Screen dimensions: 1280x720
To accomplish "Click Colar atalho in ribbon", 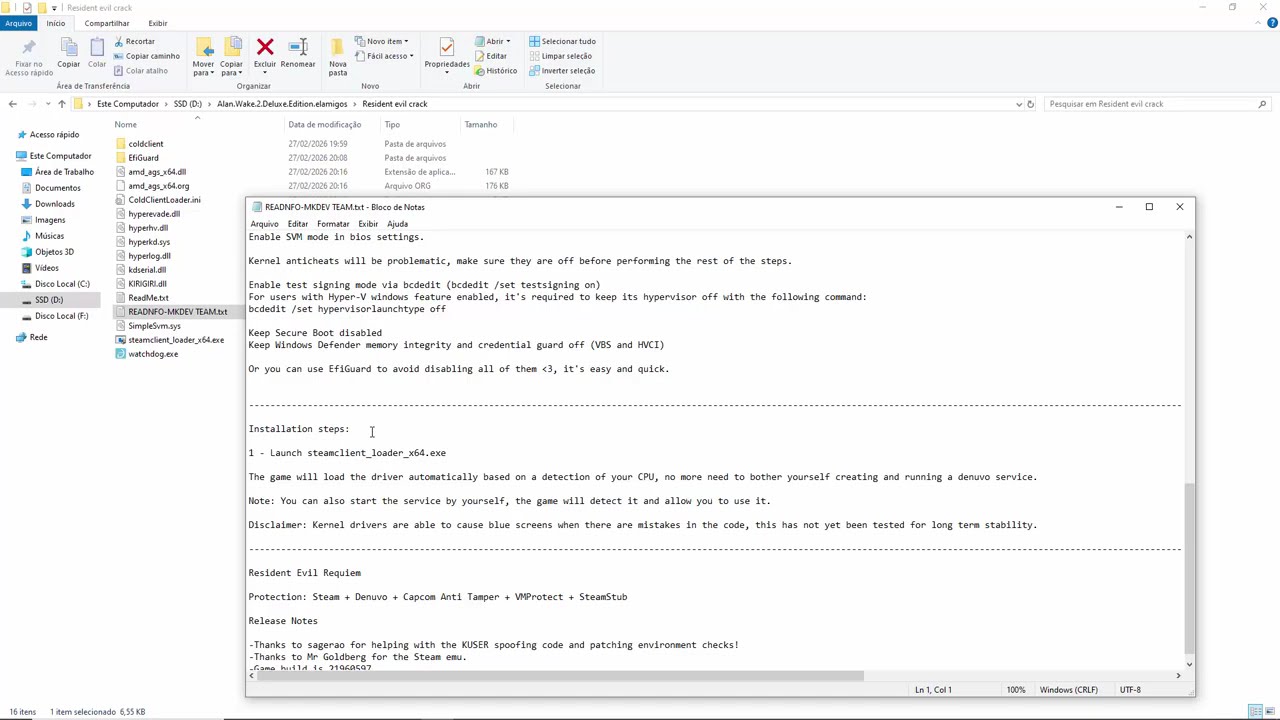I will coord(140,71).
